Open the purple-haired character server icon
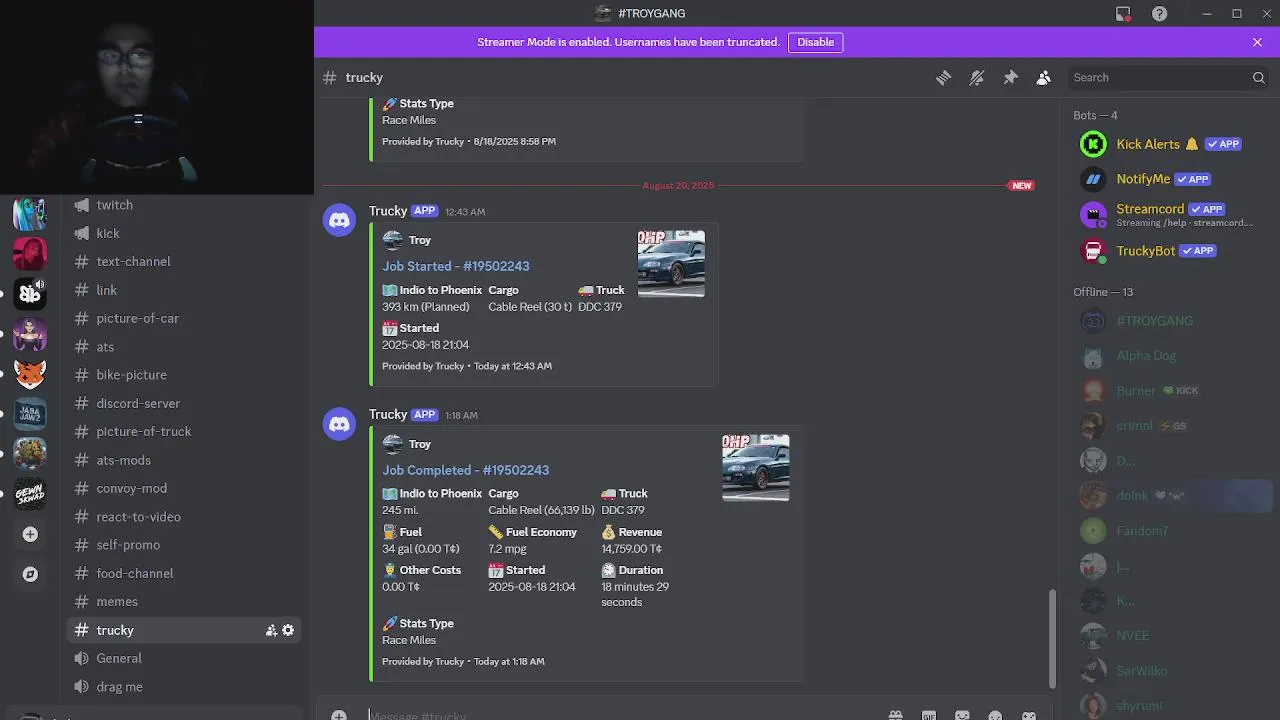 click(30, 333)
